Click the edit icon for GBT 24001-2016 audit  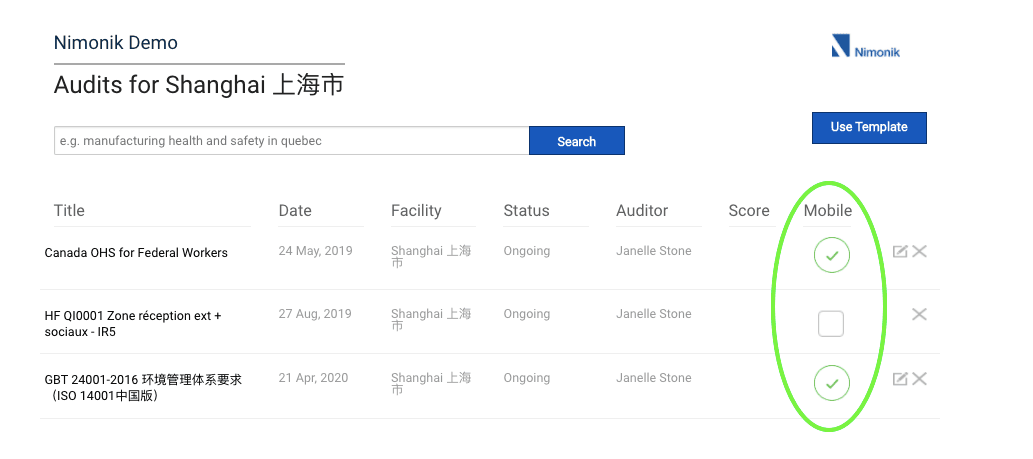tap(900, 379)
